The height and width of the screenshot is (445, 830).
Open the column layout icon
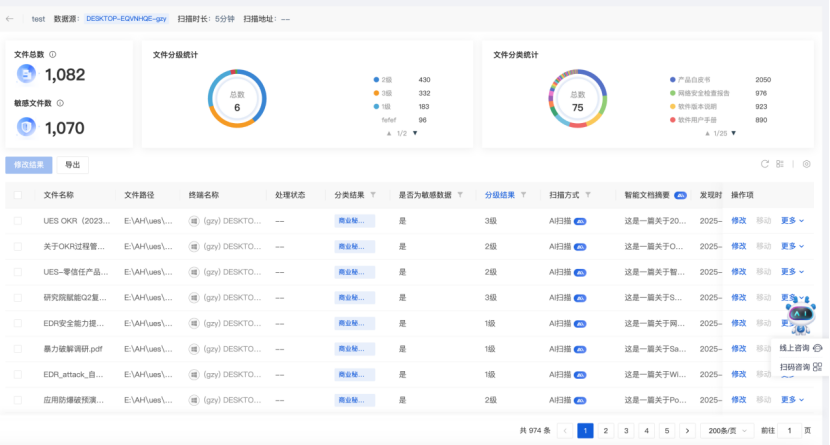780,164
